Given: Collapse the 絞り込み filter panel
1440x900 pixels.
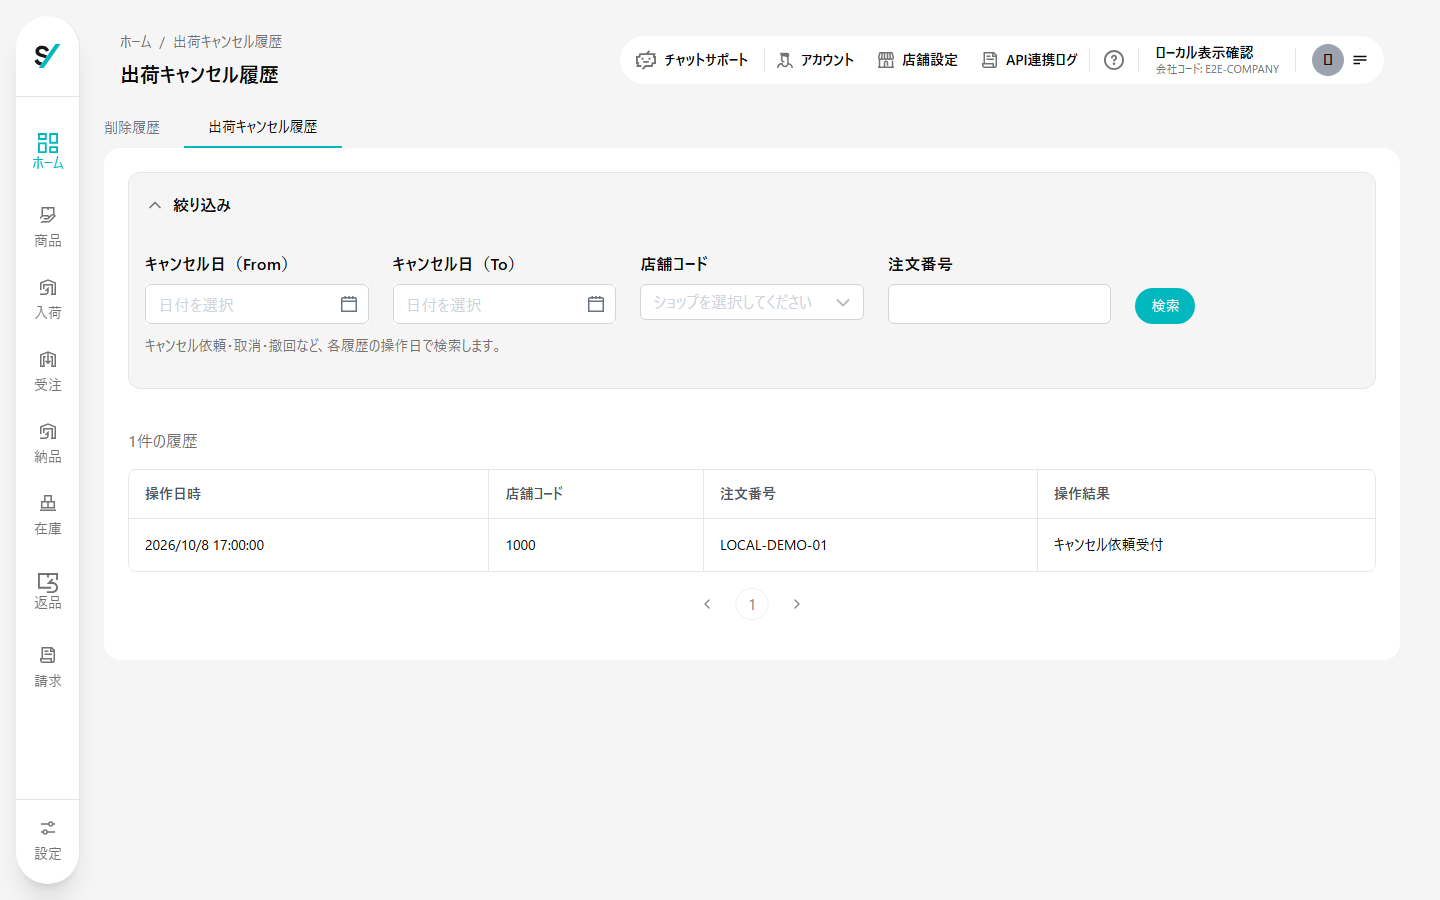Looking at the screenshot, I should [x=155, y=205].
